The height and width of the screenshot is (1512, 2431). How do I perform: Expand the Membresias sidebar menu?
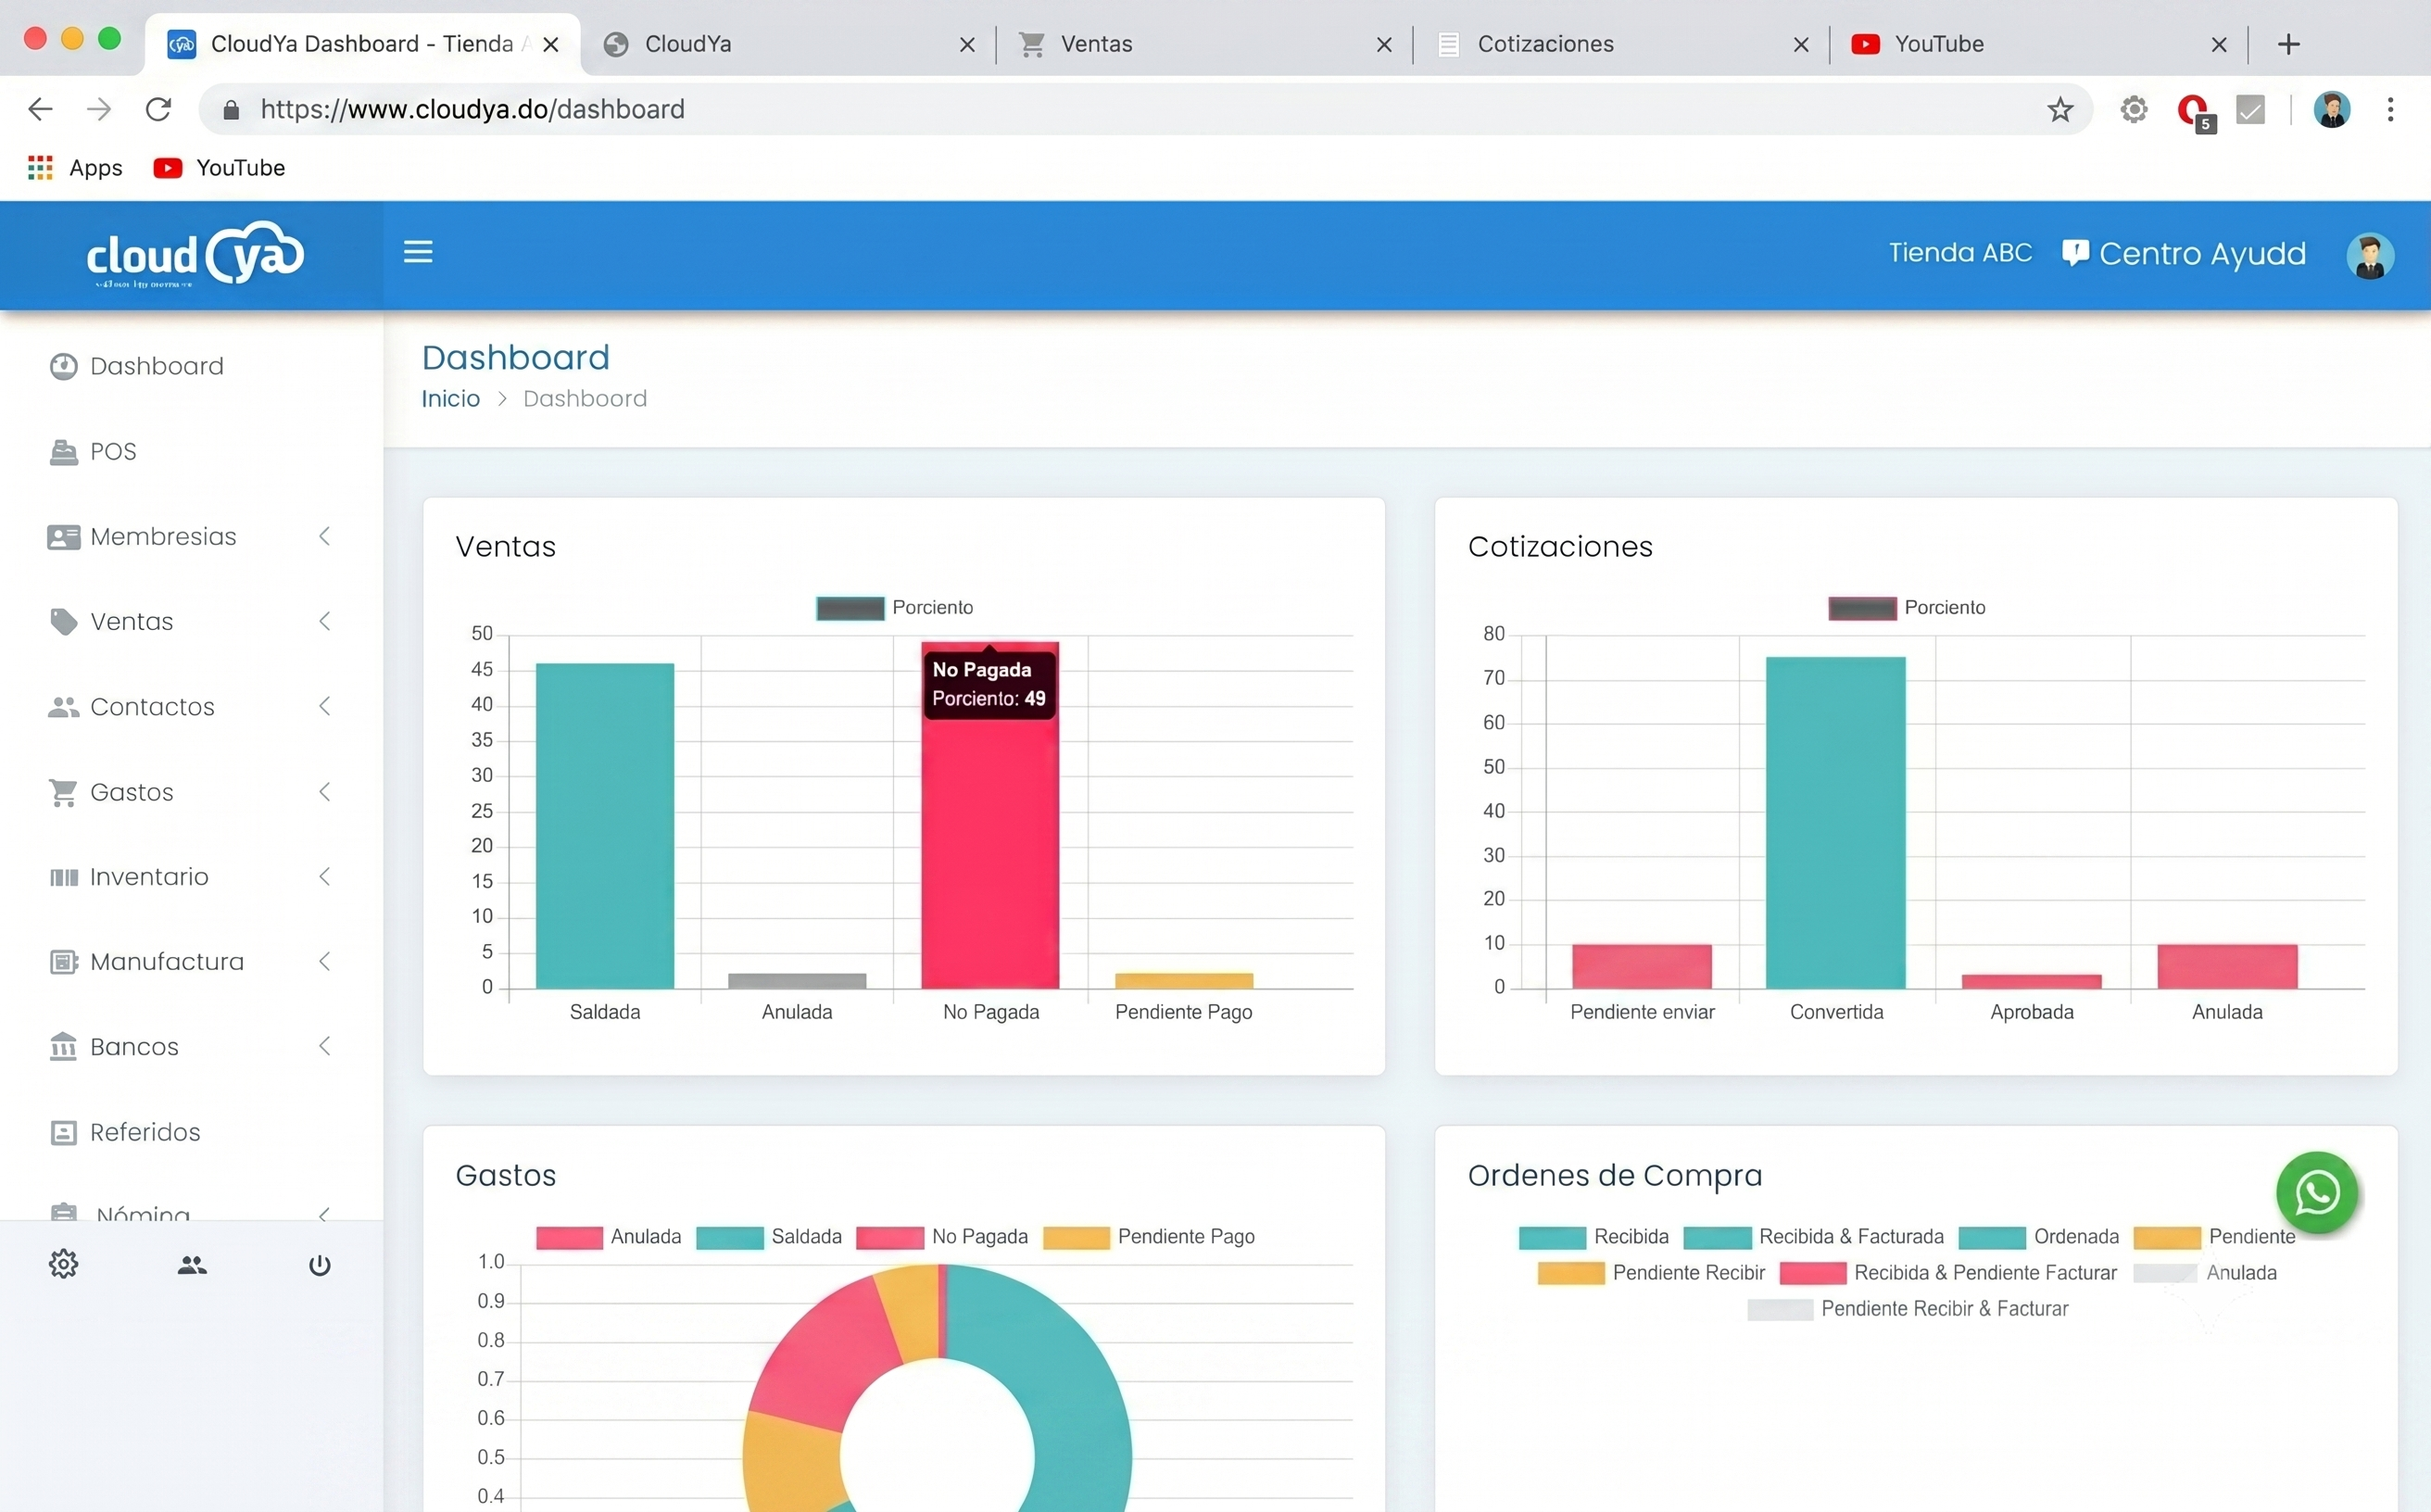[190, 537]
